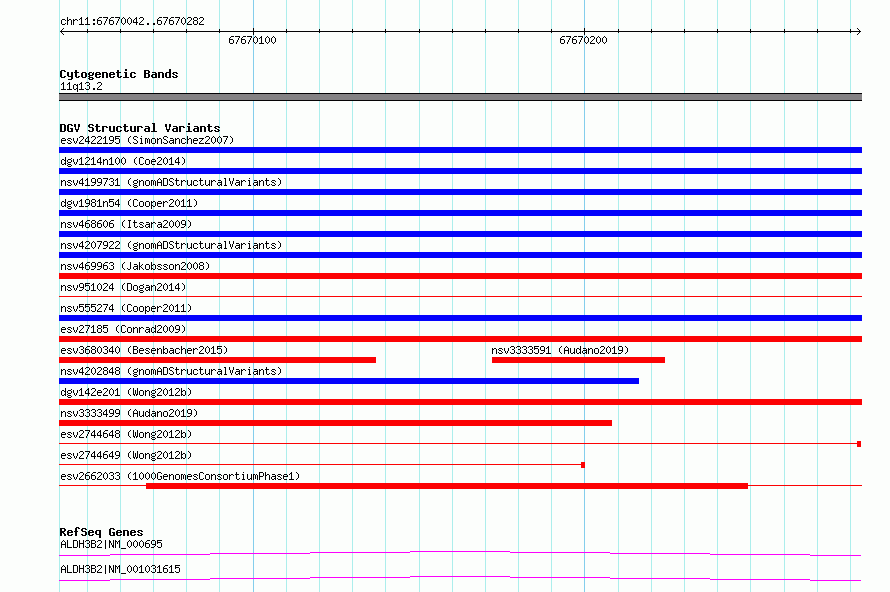Click the nsv3333499 (Audano2019) label
The height and width of the screenshot is (592, 890).
129,413
